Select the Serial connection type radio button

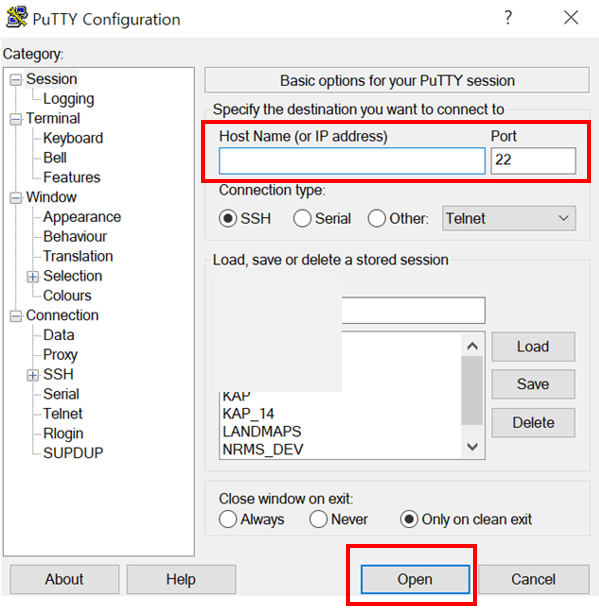click(302, 218)
